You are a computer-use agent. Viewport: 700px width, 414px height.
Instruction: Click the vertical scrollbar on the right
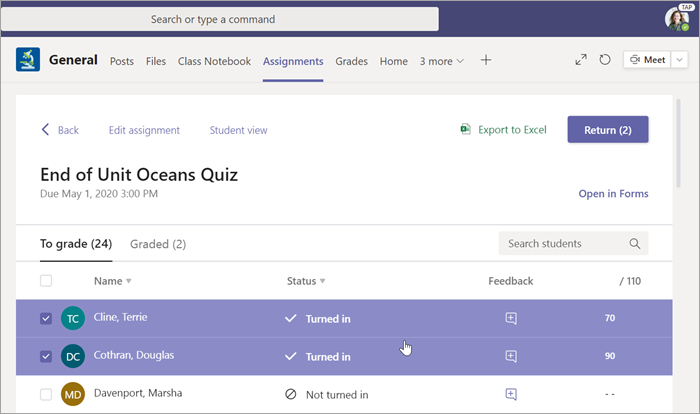point(678,143)
